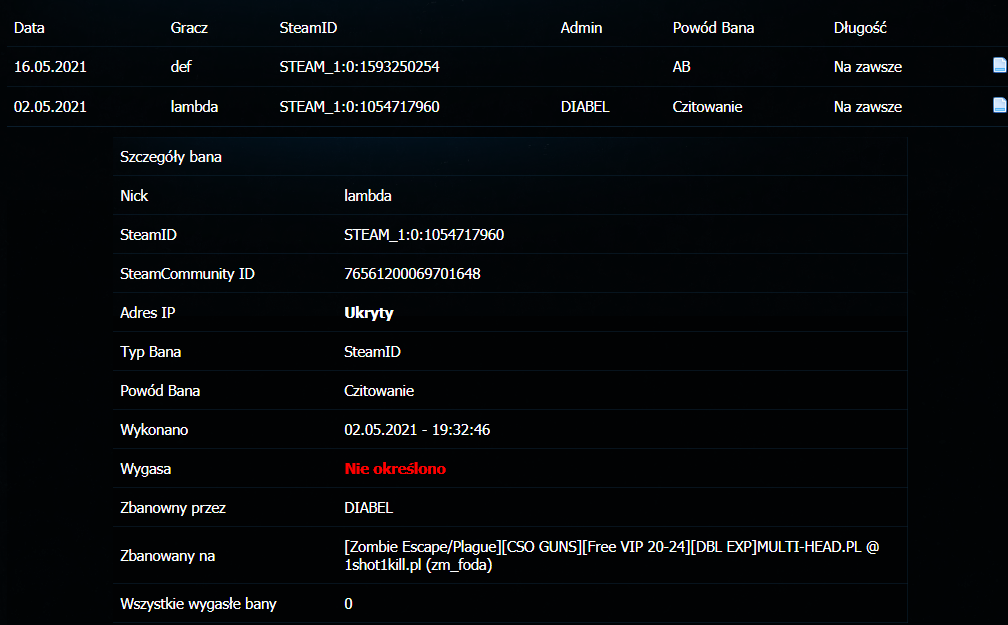The height and width of the screenshot is (625, 1008).
Task: Open the MULTI-HEAD.PL server name link
Action: 610,556
